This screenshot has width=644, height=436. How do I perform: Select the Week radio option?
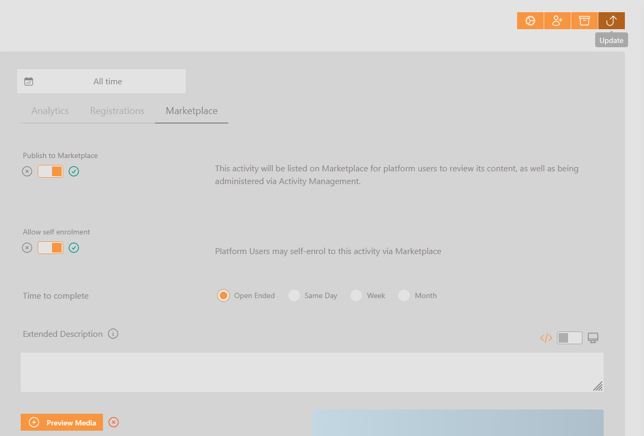(x=356, y=296)
